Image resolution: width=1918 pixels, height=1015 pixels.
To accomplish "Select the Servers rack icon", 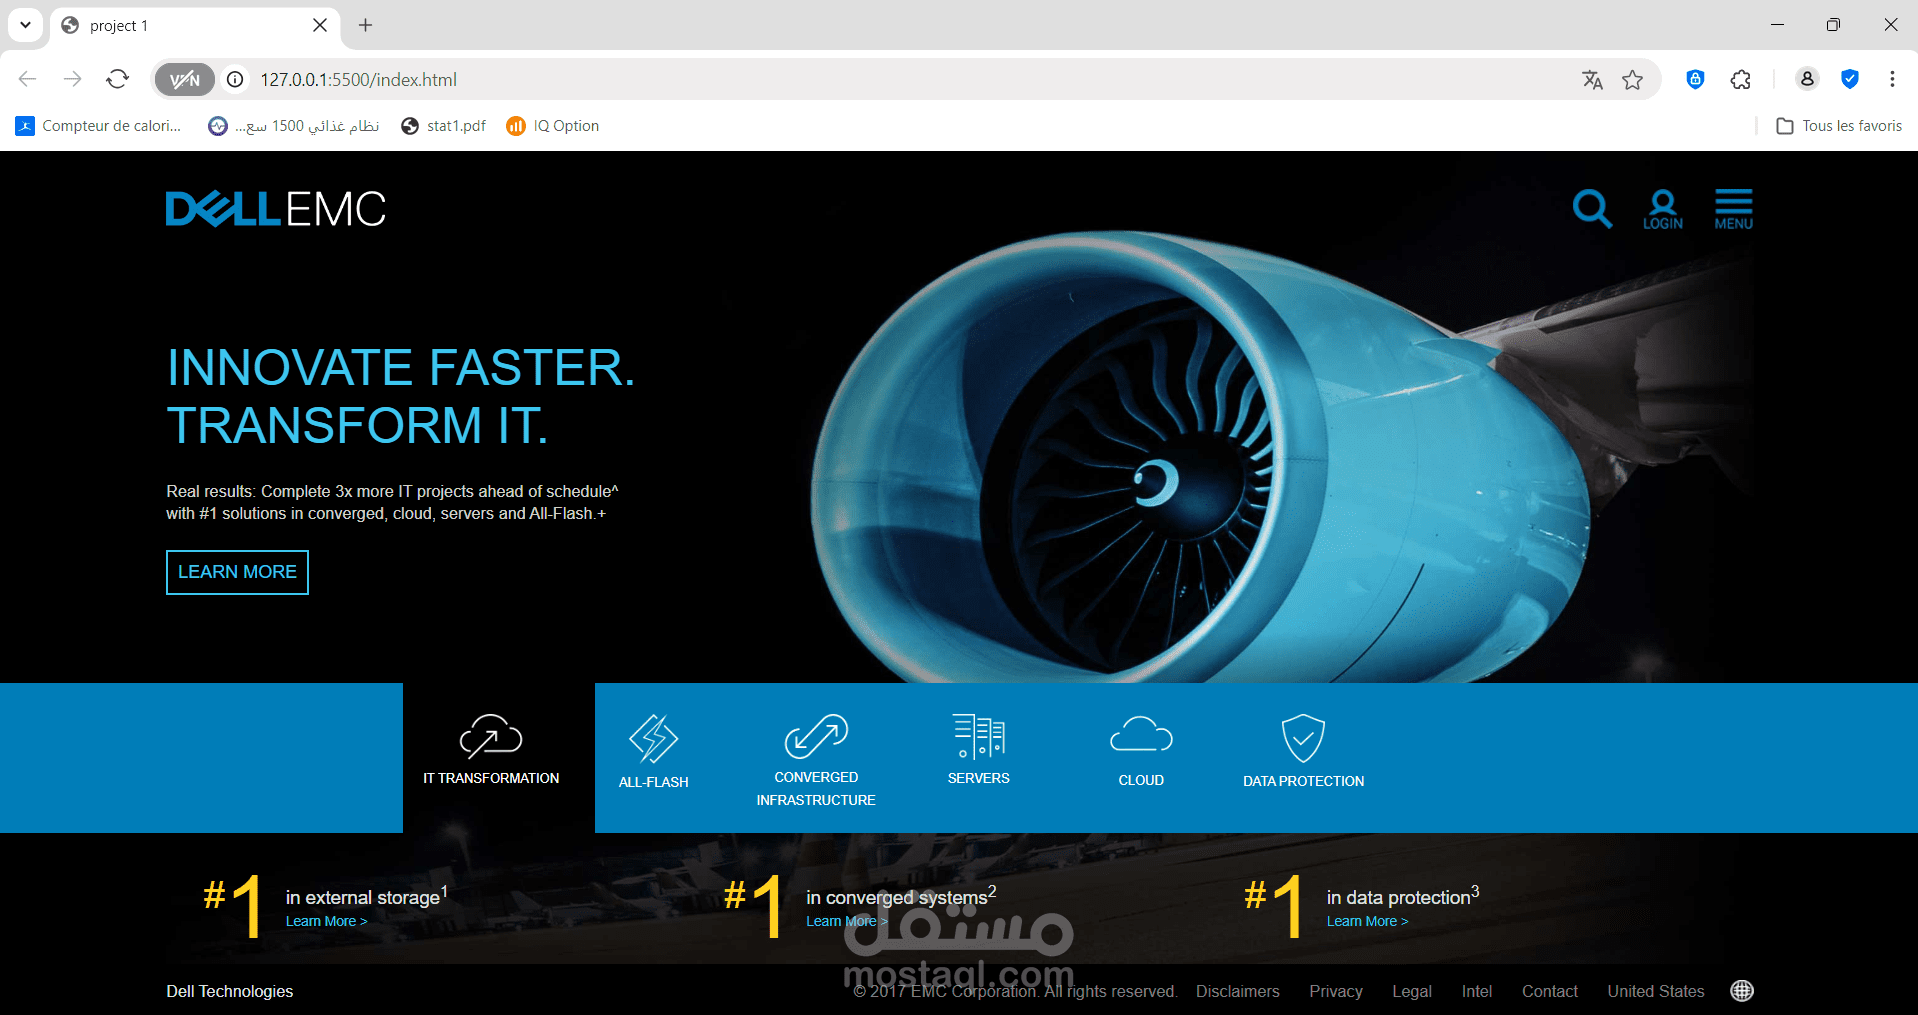I will click(979, 736).
